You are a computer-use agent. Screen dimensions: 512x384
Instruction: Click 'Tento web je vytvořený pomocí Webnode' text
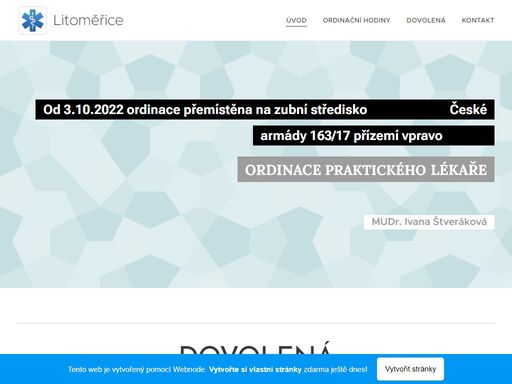coord(137,369)
